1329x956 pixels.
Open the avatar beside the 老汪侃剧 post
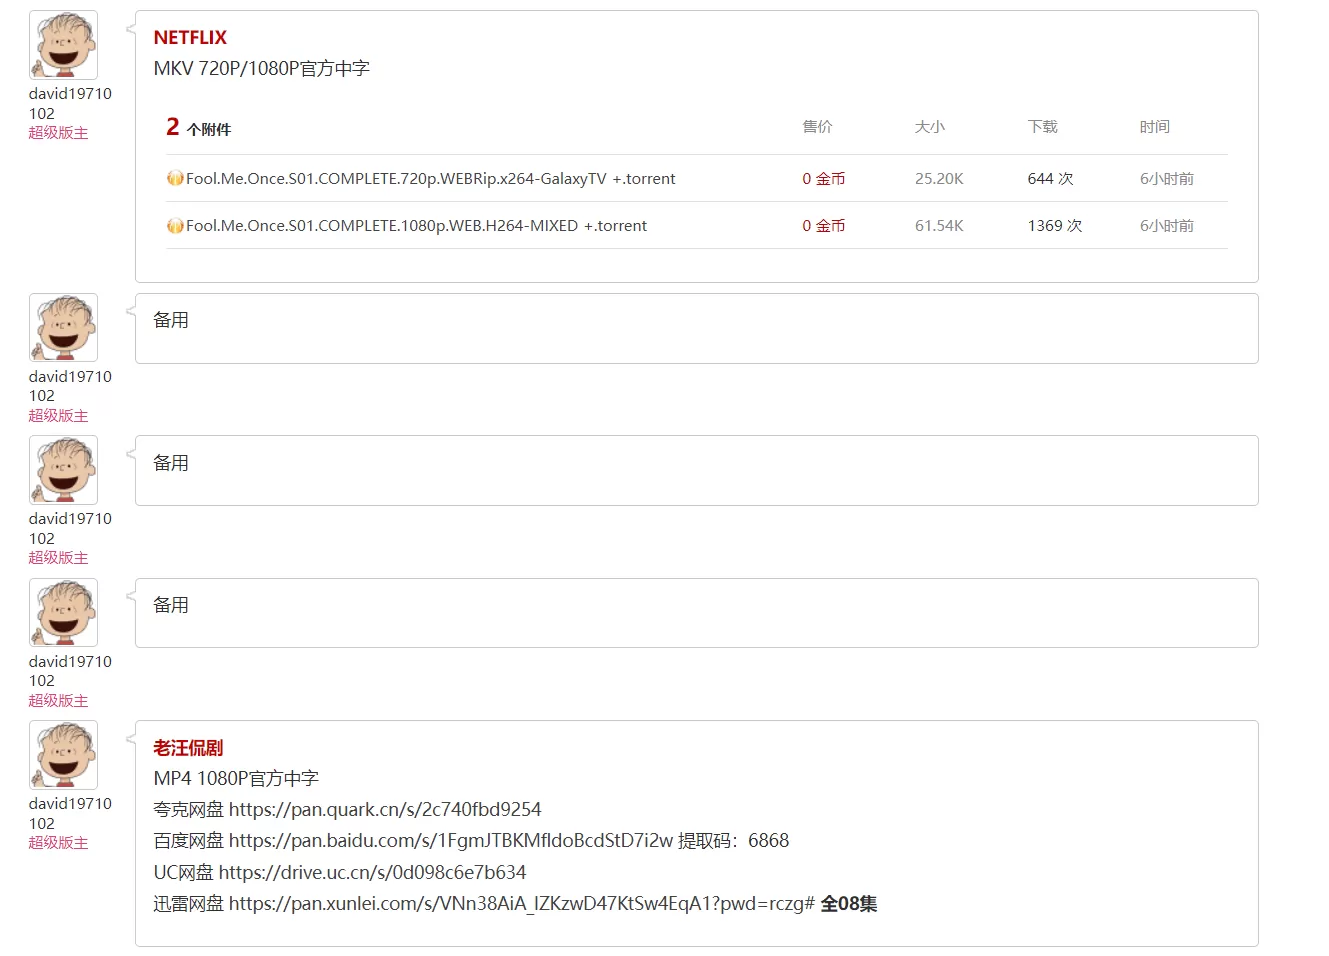click(63, 755)
